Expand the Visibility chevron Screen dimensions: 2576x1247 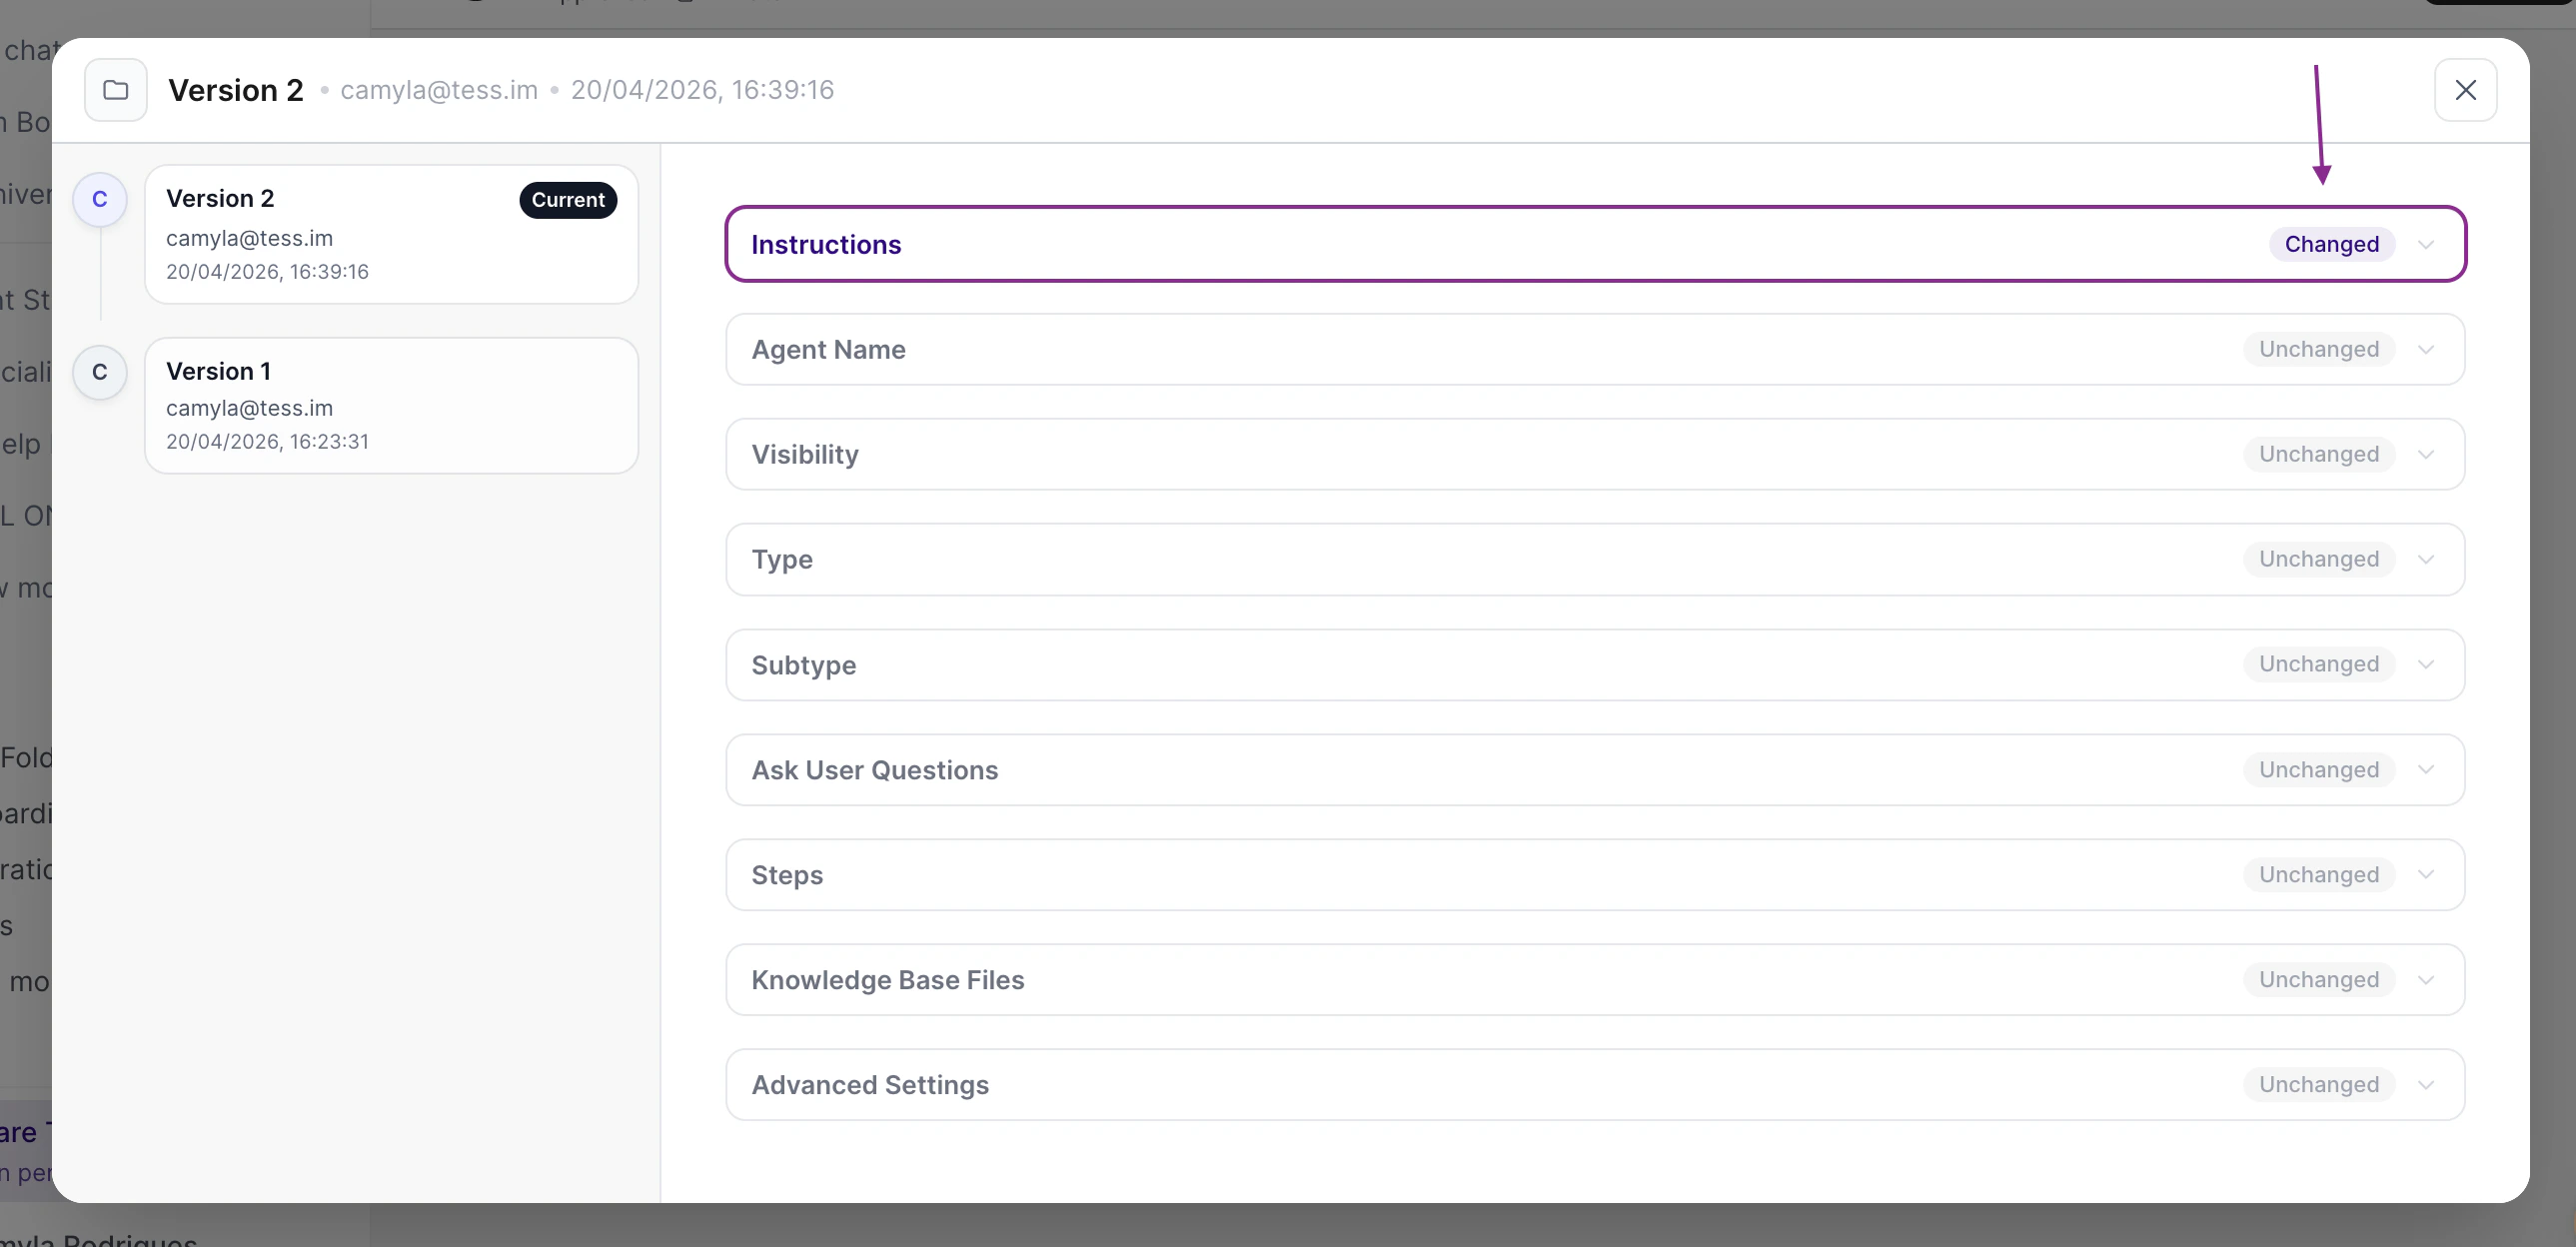point(2425,455)
